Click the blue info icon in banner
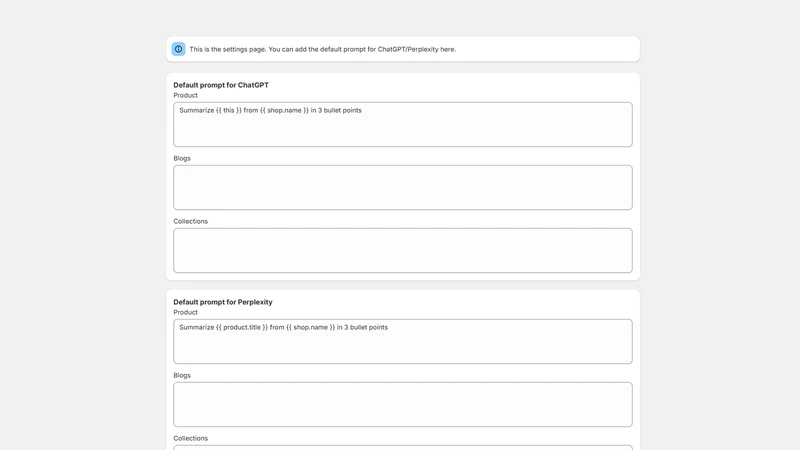 [179, 49]
